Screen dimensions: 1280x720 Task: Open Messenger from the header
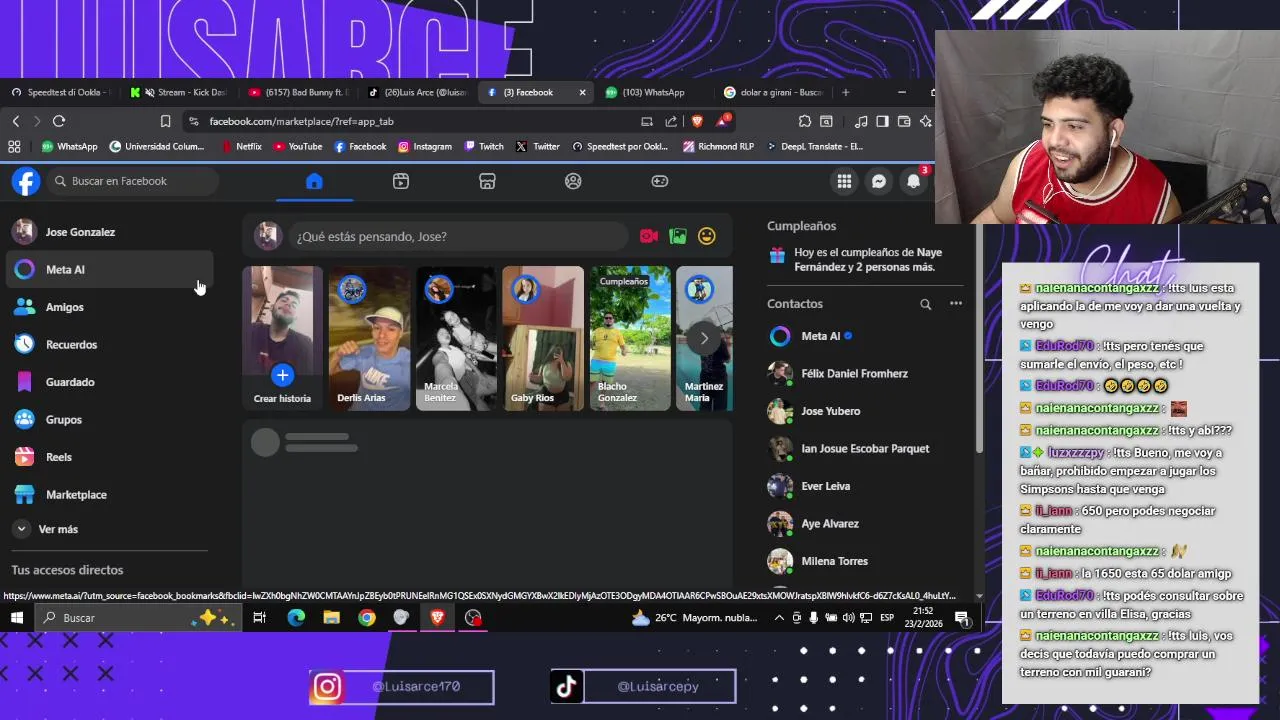[x=879, y=181]
